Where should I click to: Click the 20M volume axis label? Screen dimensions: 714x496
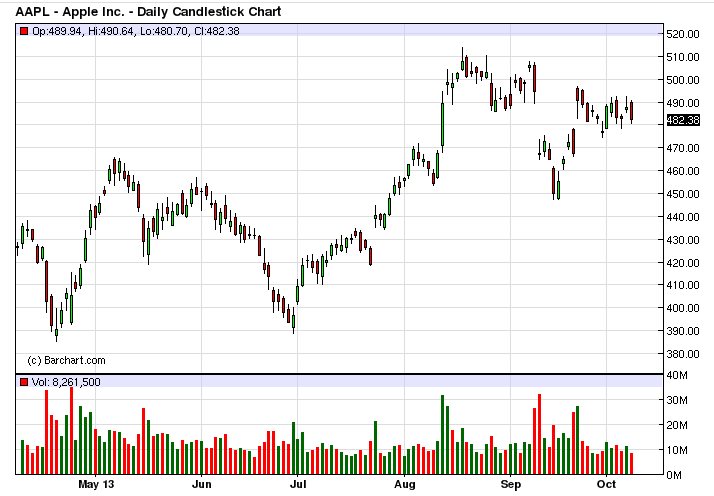pyautogui.click(x=677, y=425)
